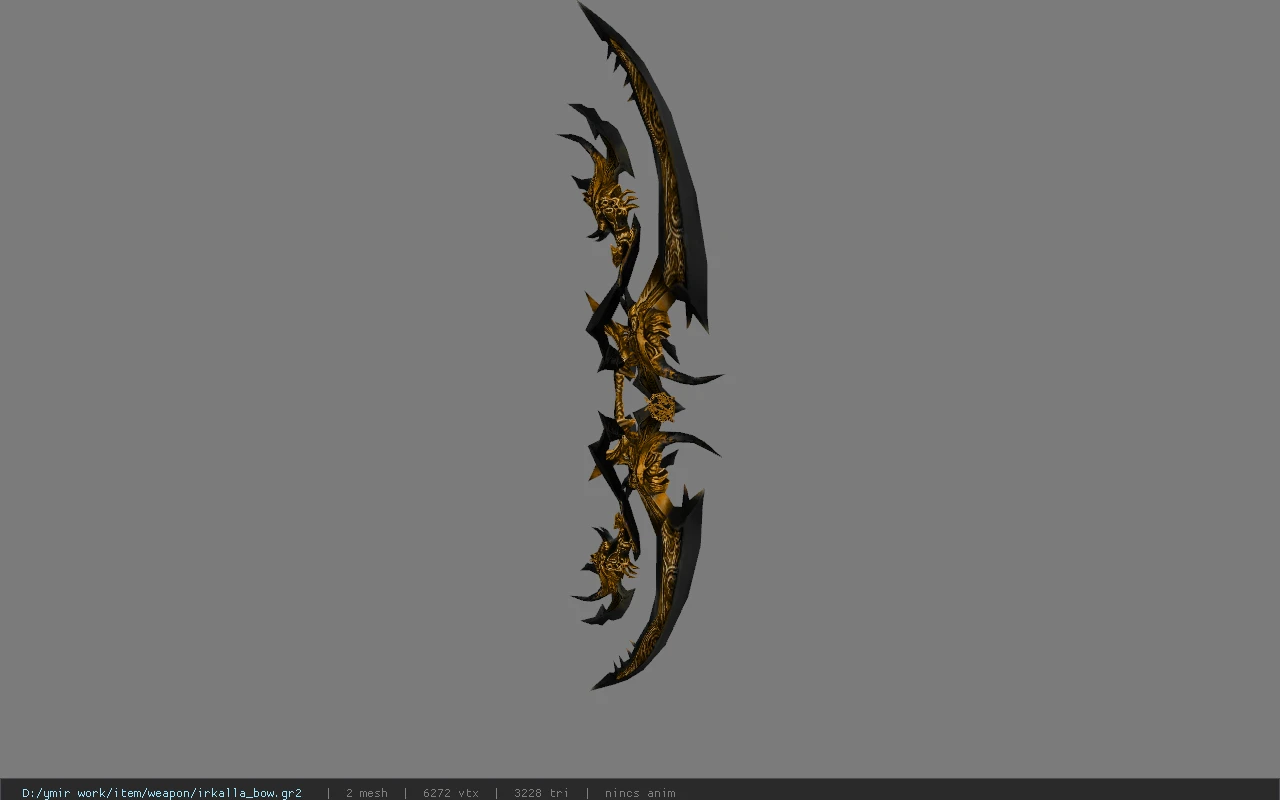Click the '3228 tri' triangle count
This screenshot has height=800, width=1280.
pyautogui.click(x=541, y=793)
